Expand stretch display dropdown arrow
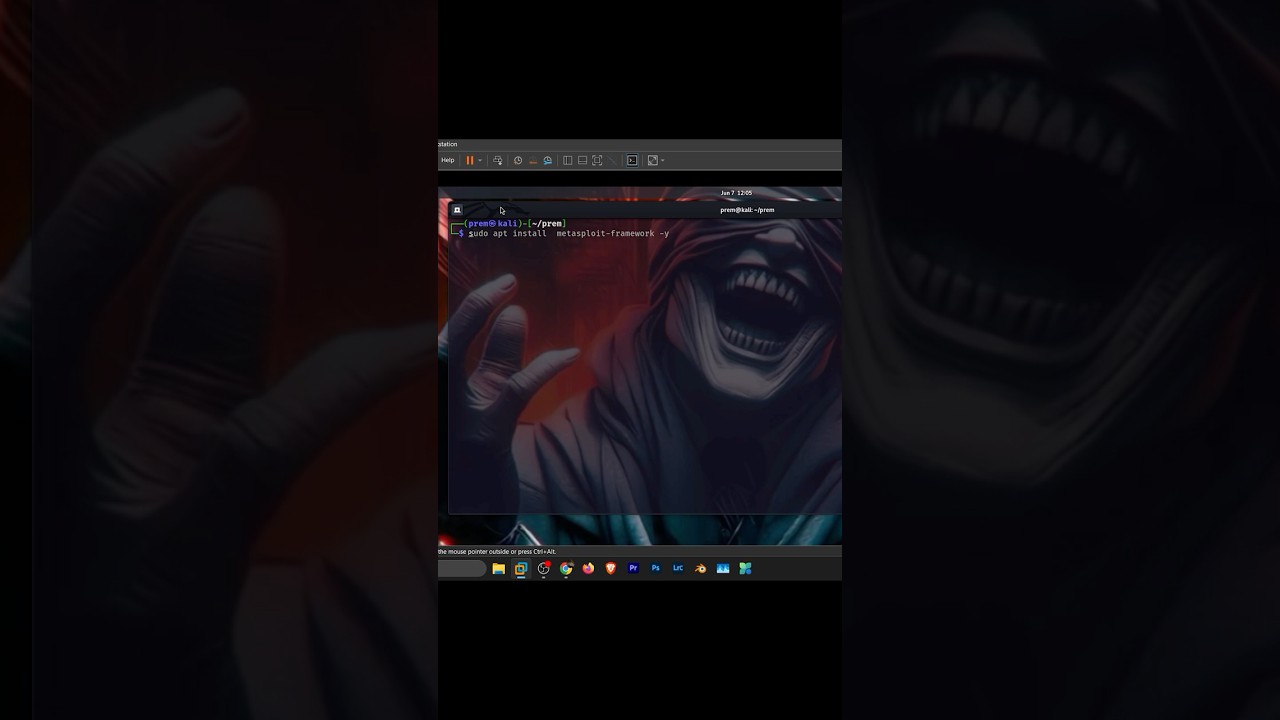Viewport: 1280px width, 720px height. coord(662,160)
